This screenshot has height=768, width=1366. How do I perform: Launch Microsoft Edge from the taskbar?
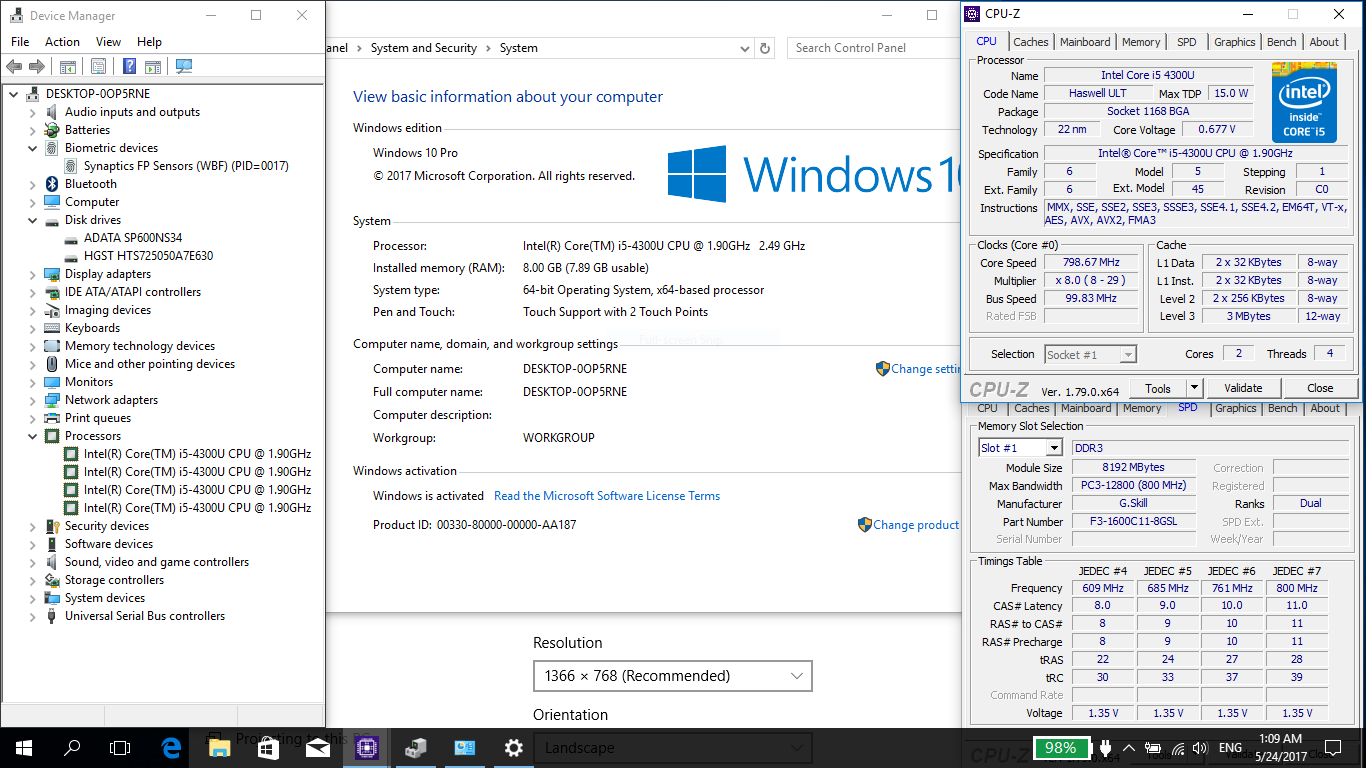pyautogui.click(x=171, y=747)
